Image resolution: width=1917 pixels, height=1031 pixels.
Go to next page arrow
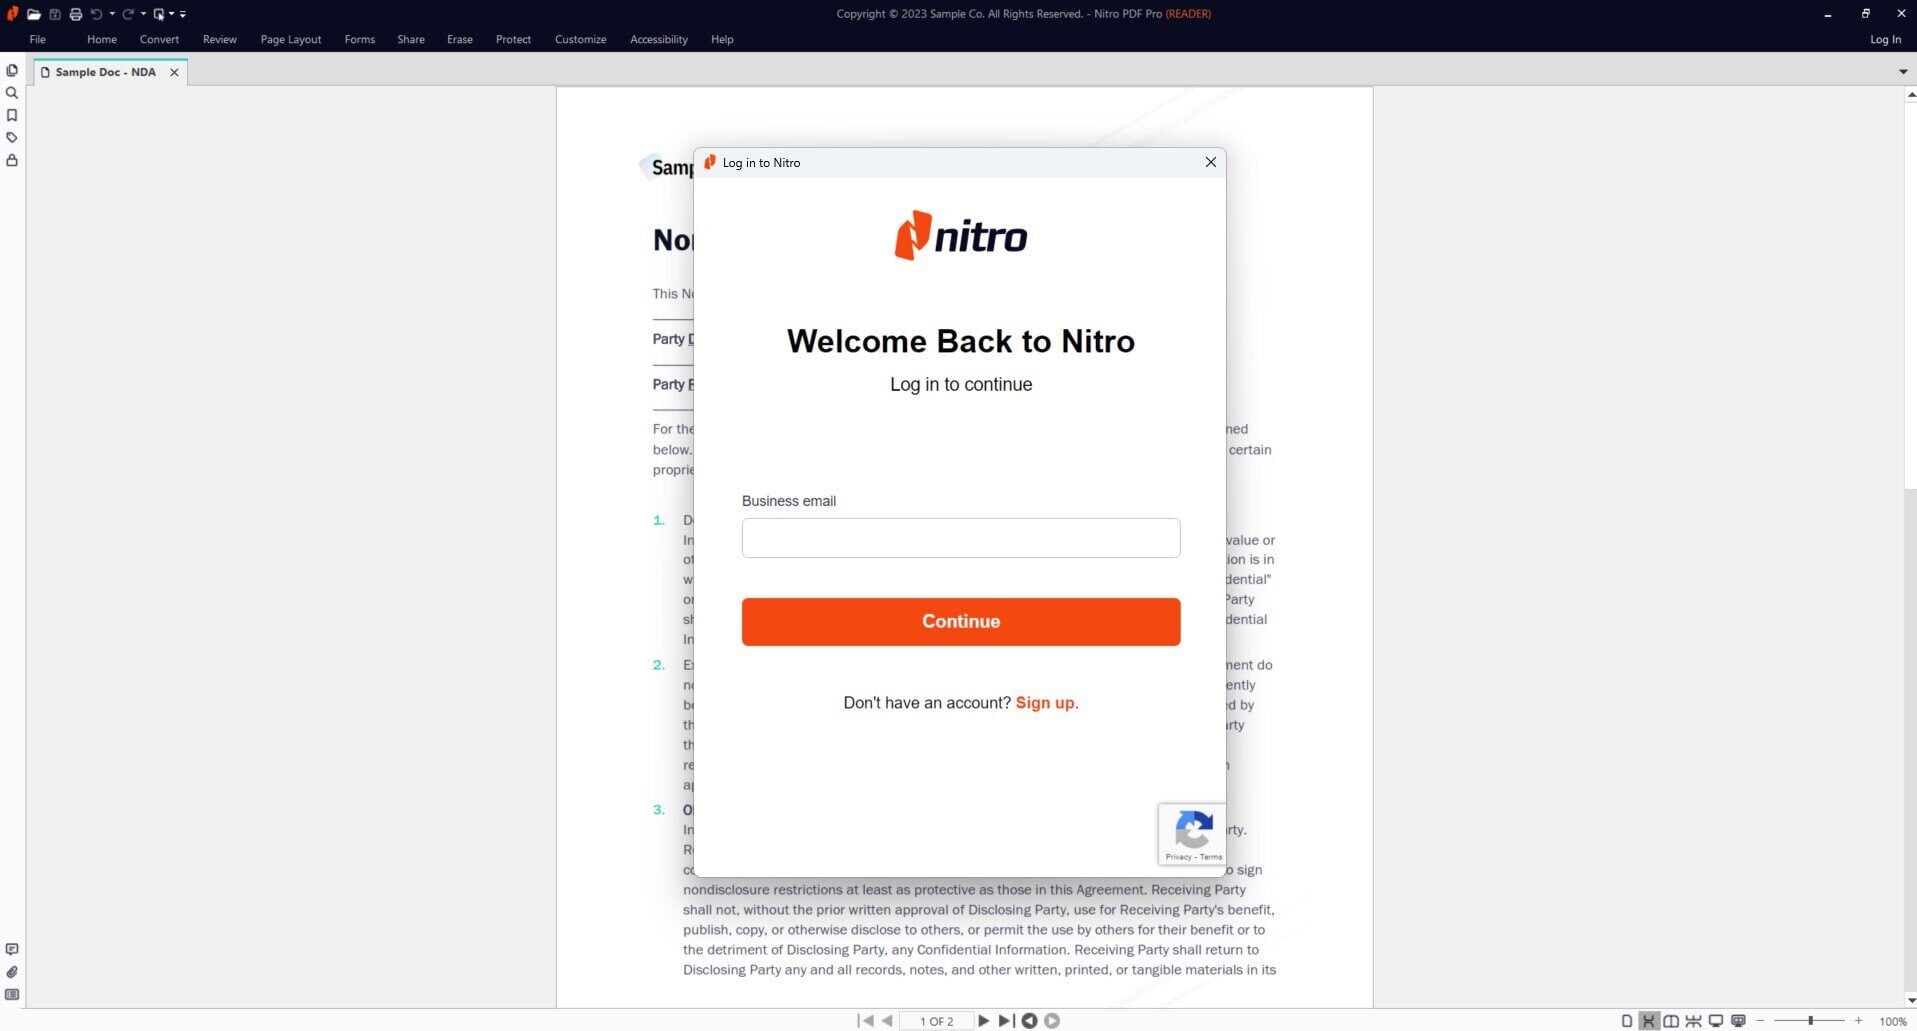[984, 1021]
